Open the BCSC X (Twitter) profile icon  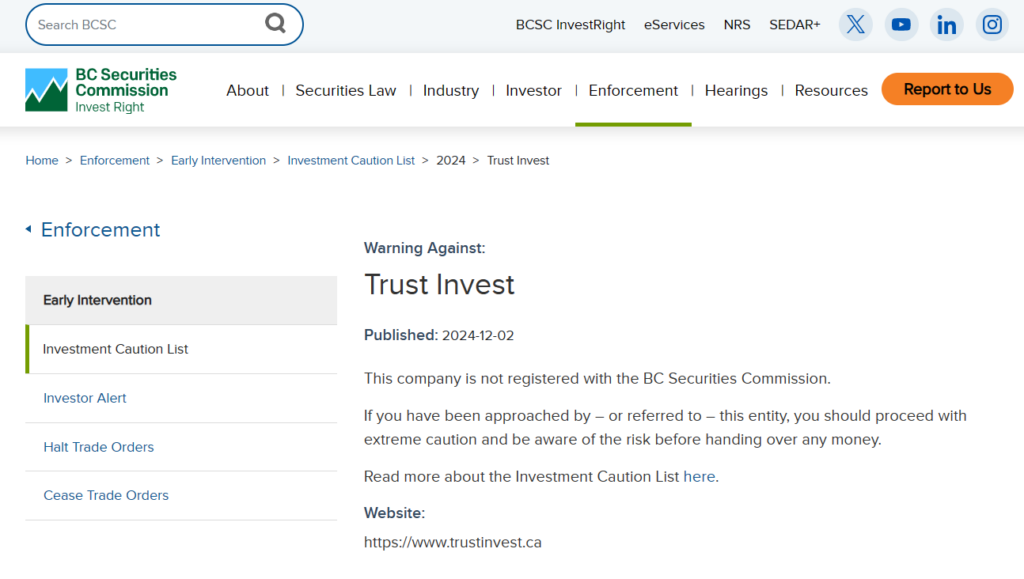pyautogui.click(x=856, y=25)
